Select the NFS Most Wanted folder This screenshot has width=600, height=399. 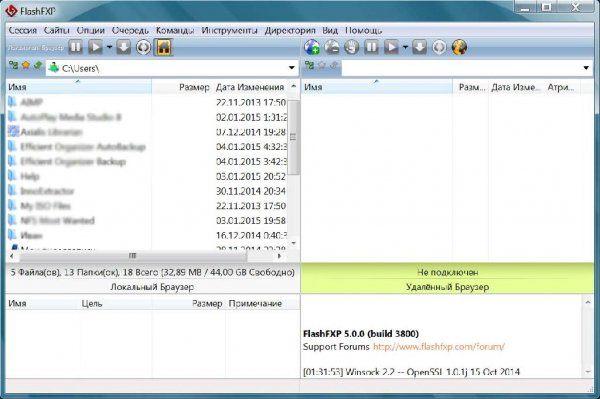[57, 220]
